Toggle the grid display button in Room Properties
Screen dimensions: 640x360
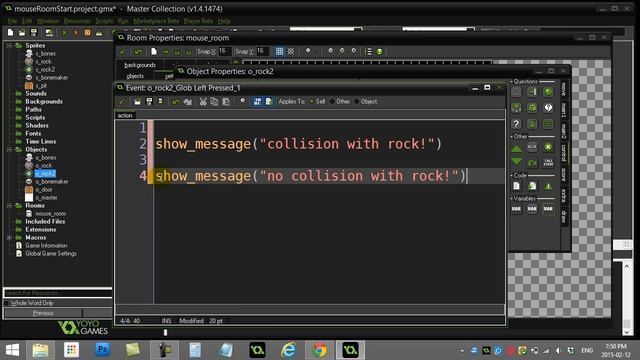(x=279, y=51)
